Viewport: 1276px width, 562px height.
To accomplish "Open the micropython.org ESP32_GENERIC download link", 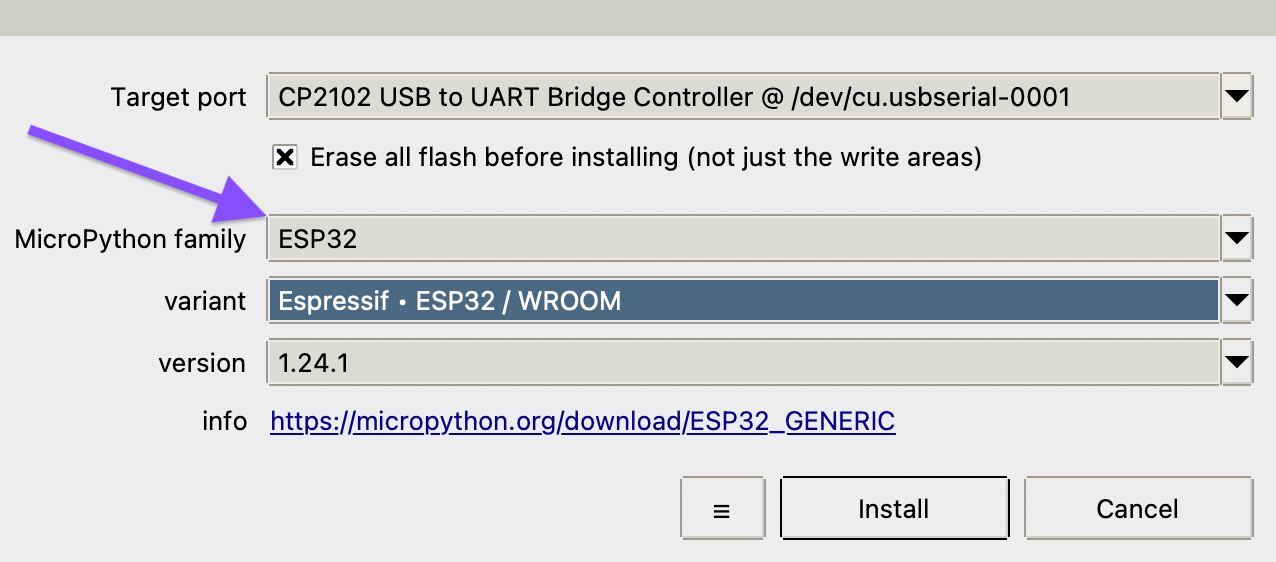I will pos(583,422).
